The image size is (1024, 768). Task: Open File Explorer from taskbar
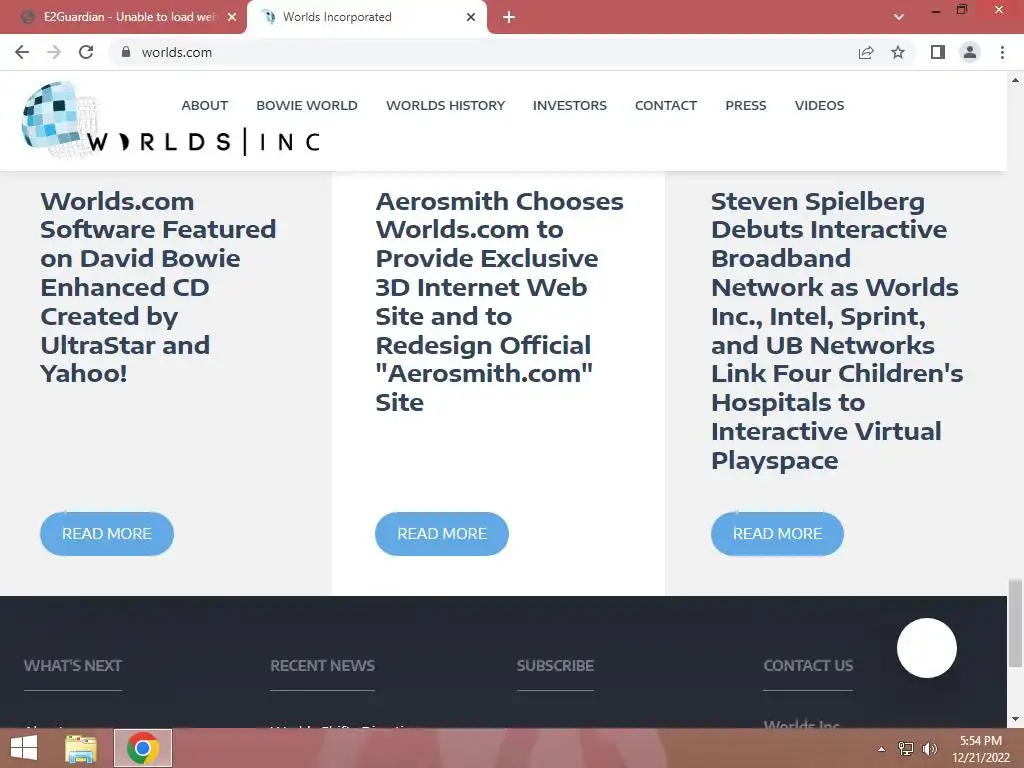click(81, 748)
